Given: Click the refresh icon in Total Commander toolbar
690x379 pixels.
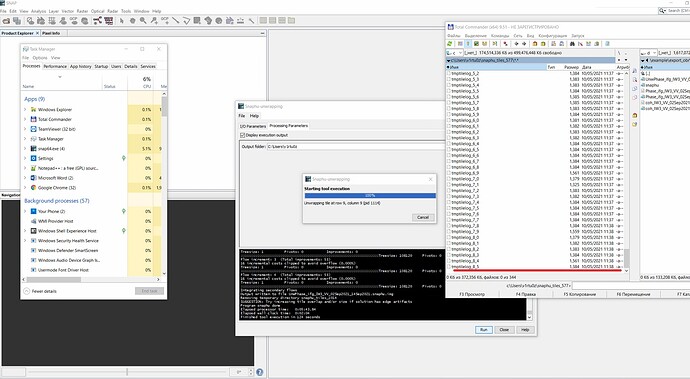Looking at the screenshot, I should coord(449,44).
